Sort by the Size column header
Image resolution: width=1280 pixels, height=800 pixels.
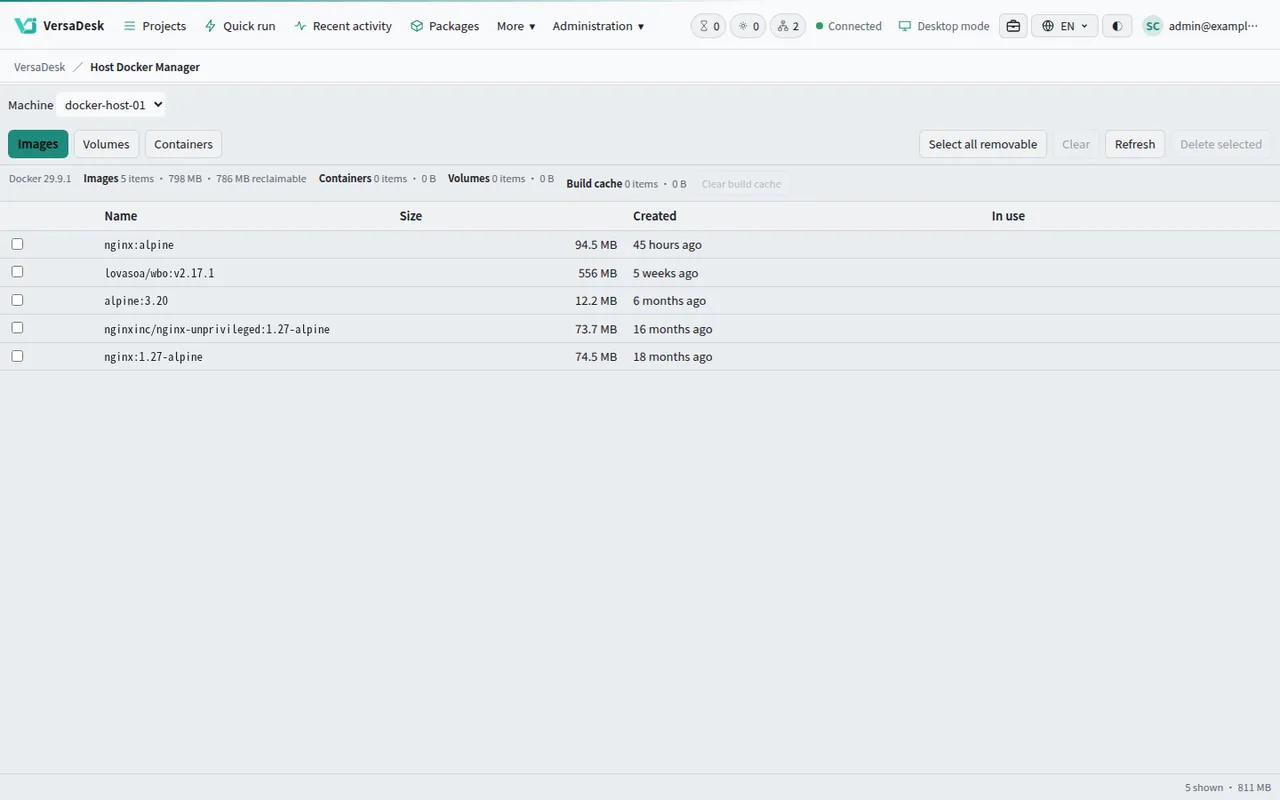tap(411, 216)
